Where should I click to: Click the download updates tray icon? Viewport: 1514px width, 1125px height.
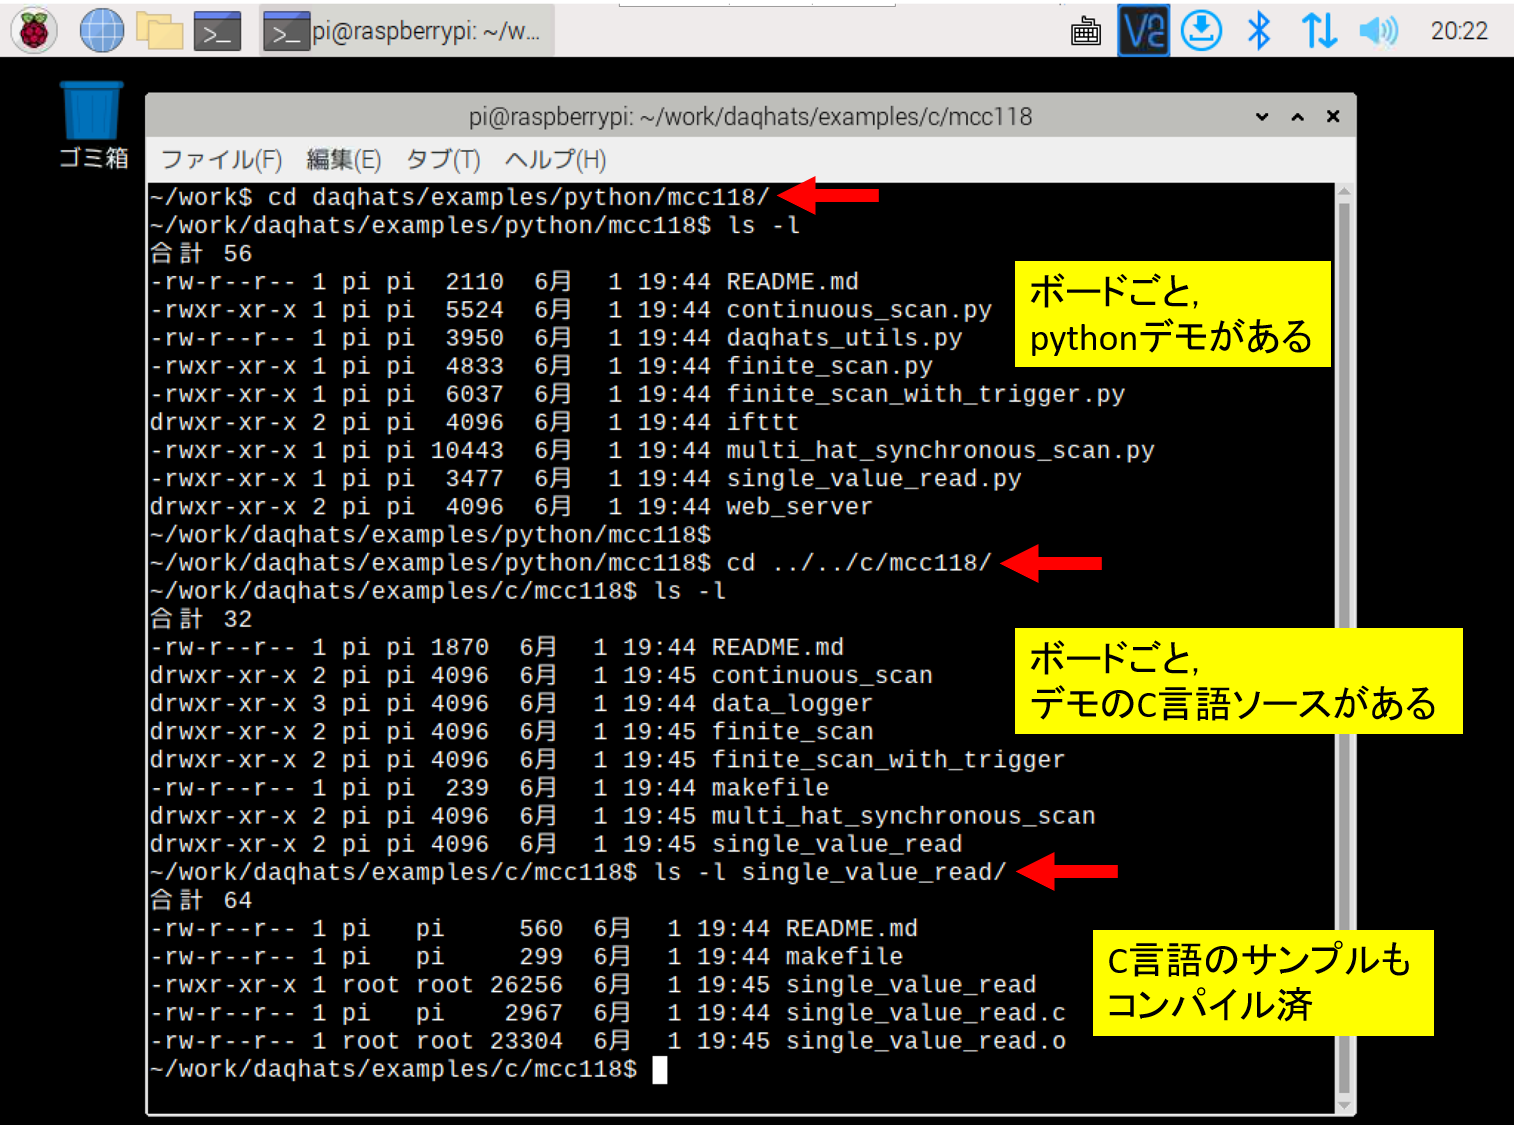pyautogui.click(x=1201, y=31)
